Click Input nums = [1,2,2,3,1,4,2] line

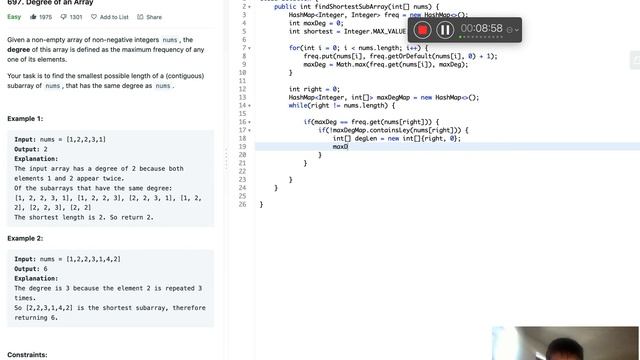pyautogui.click(x=67, y=259)
